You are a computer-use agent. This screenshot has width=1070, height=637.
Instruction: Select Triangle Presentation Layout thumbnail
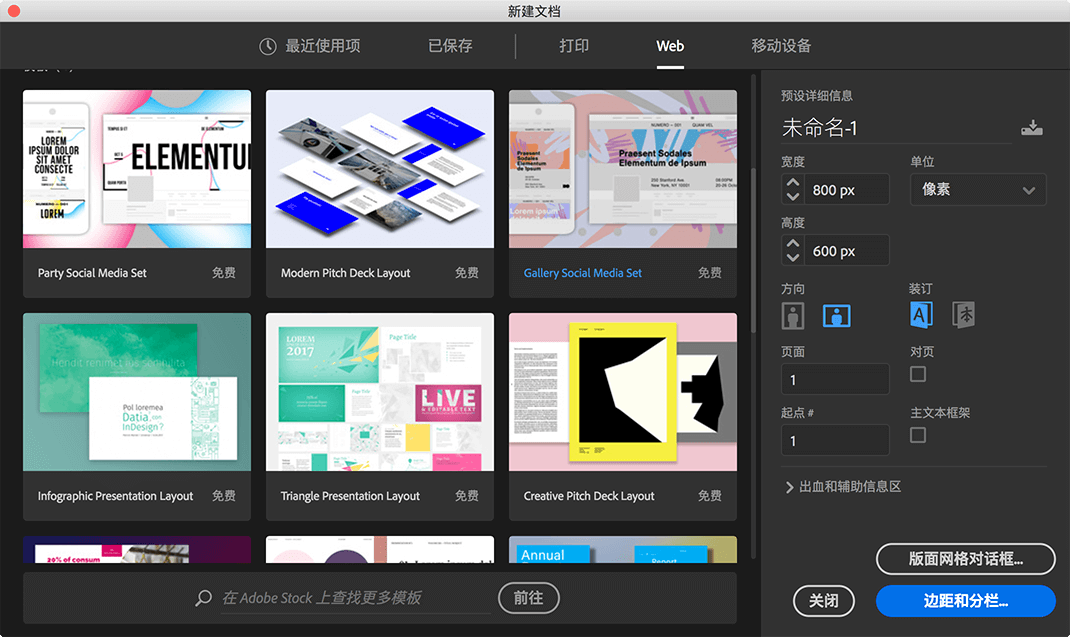tap(380, 392)
